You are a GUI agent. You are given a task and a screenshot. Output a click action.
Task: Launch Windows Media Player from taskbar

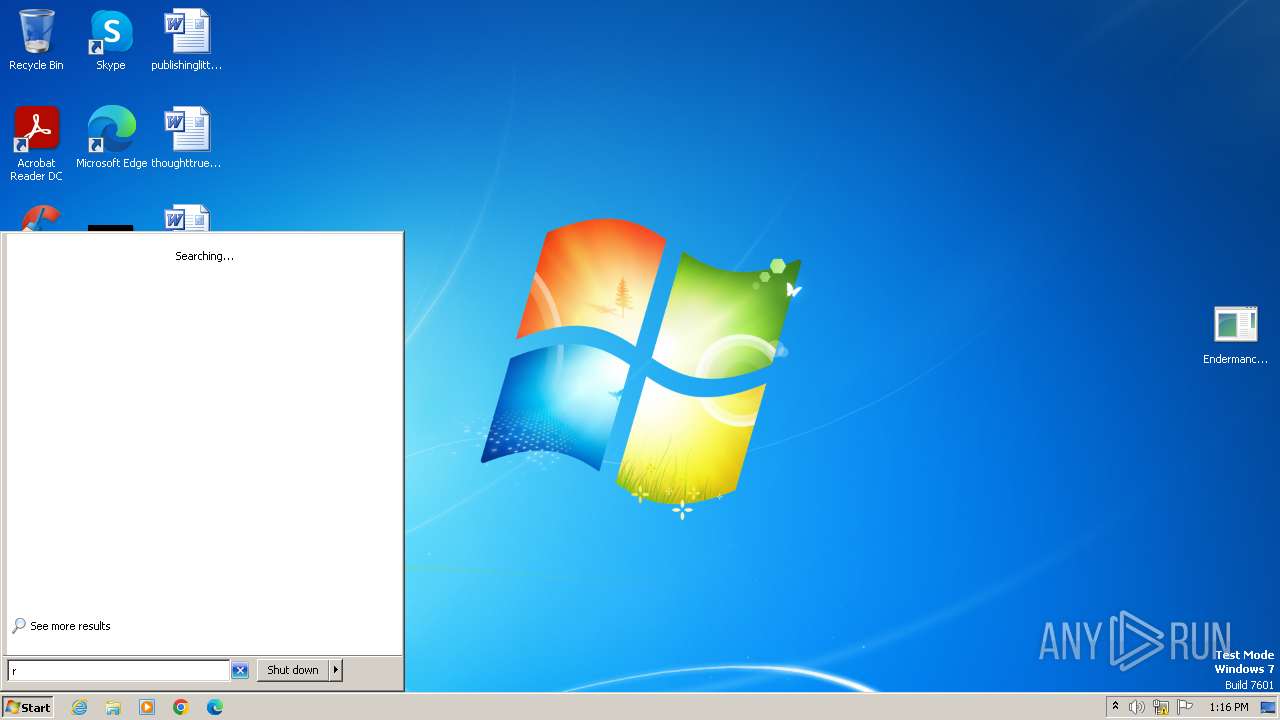pos(147,707)
